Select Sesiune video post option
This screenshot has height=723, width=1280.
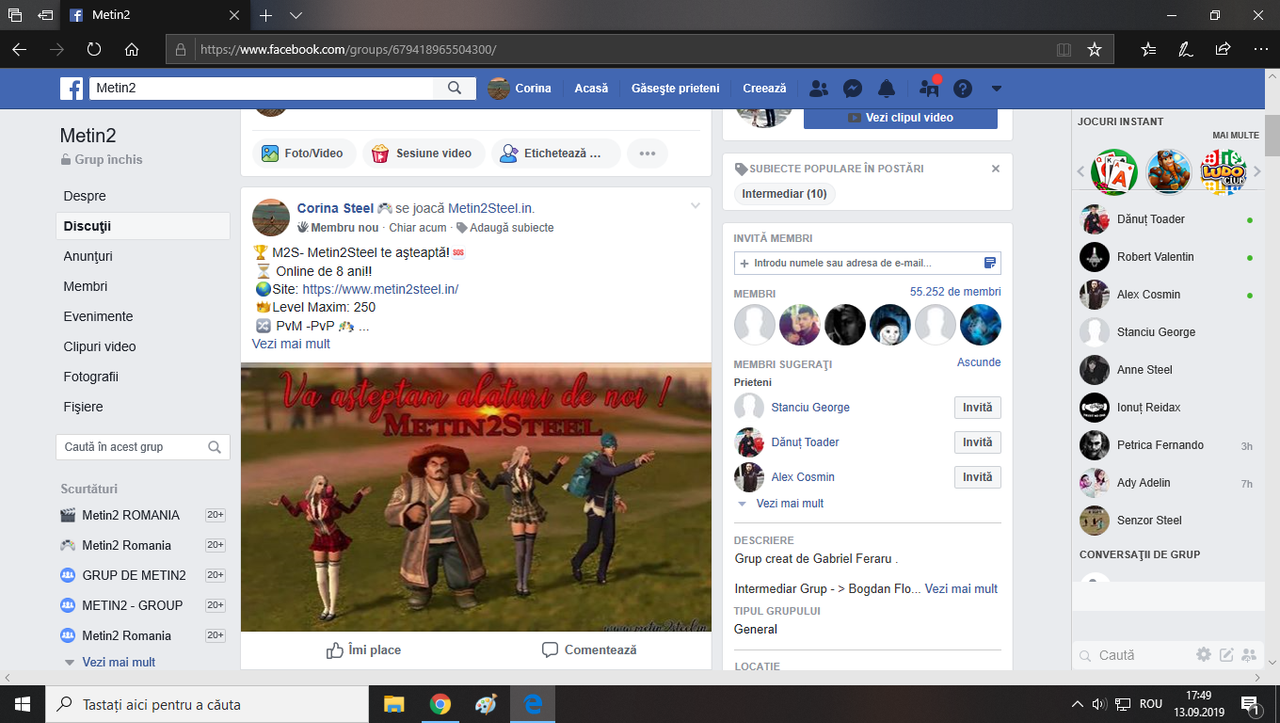click(424, 153)
